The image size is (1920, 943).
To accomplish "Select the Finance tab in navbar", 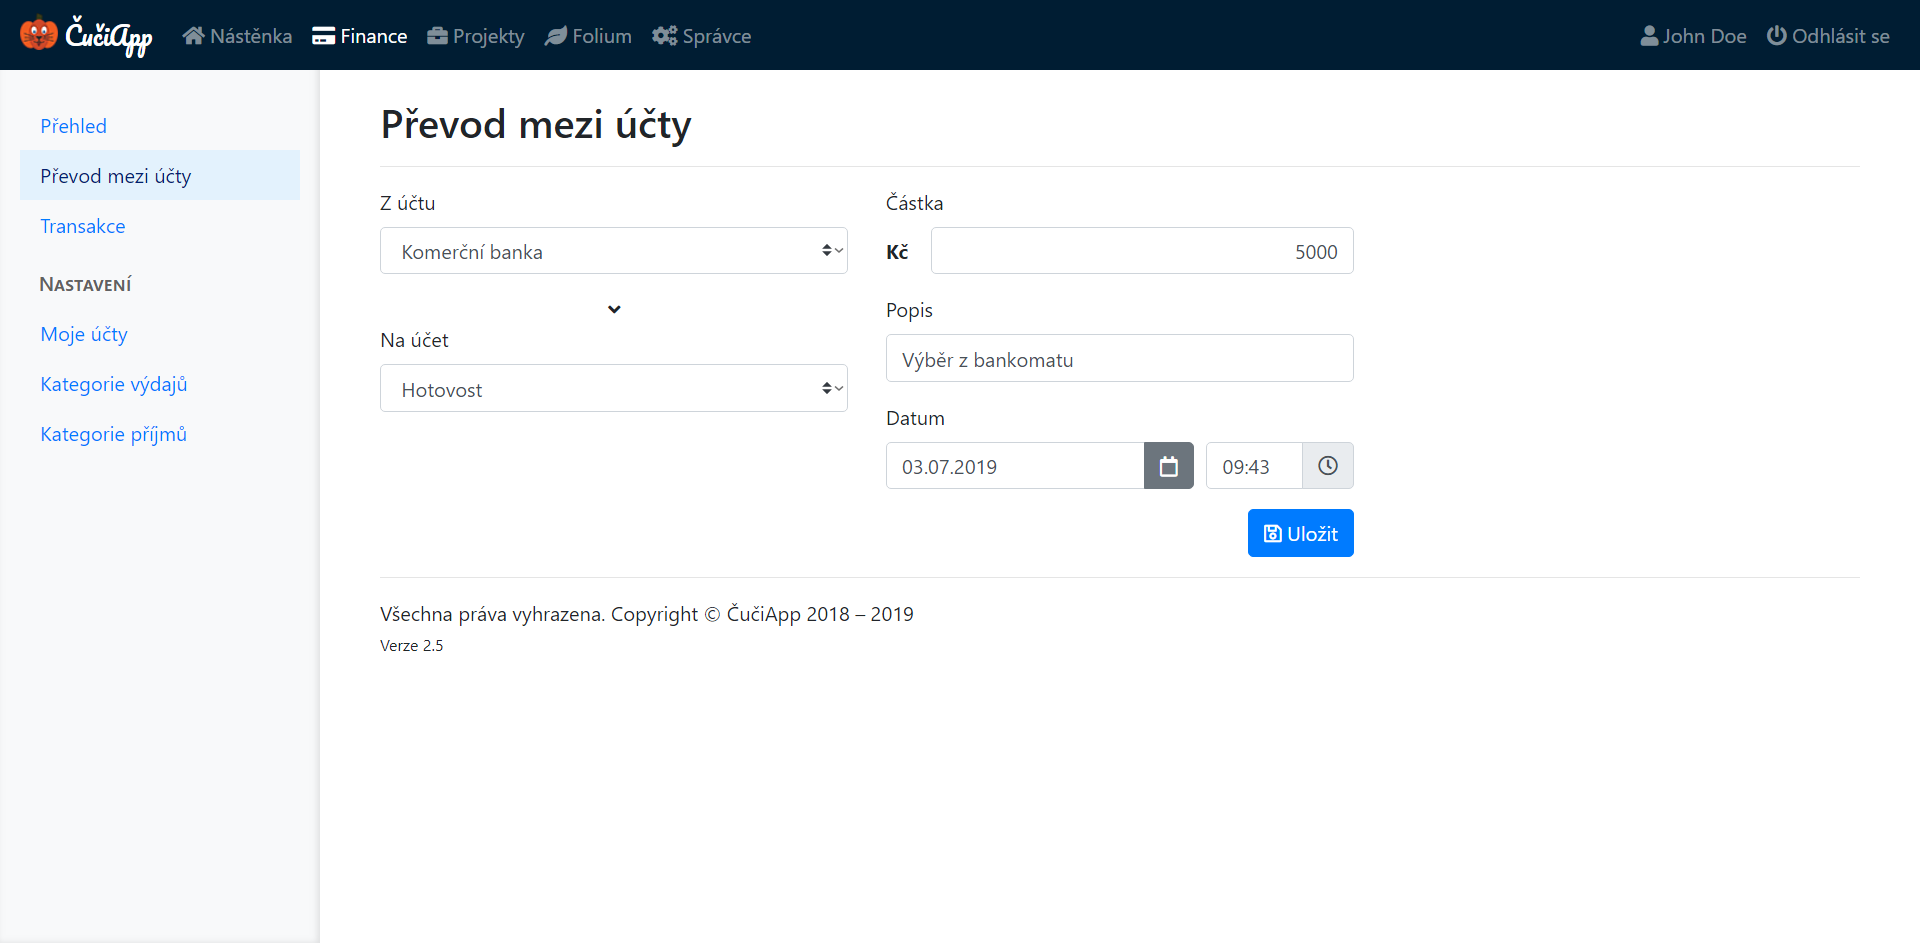I will click(360, 36).
